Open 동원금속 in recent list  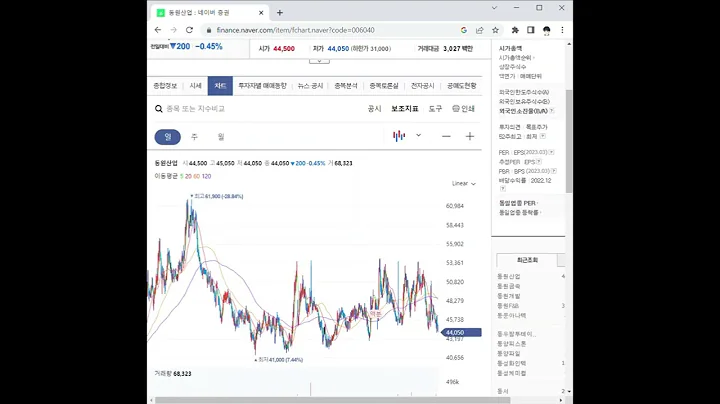coord(509,286)
